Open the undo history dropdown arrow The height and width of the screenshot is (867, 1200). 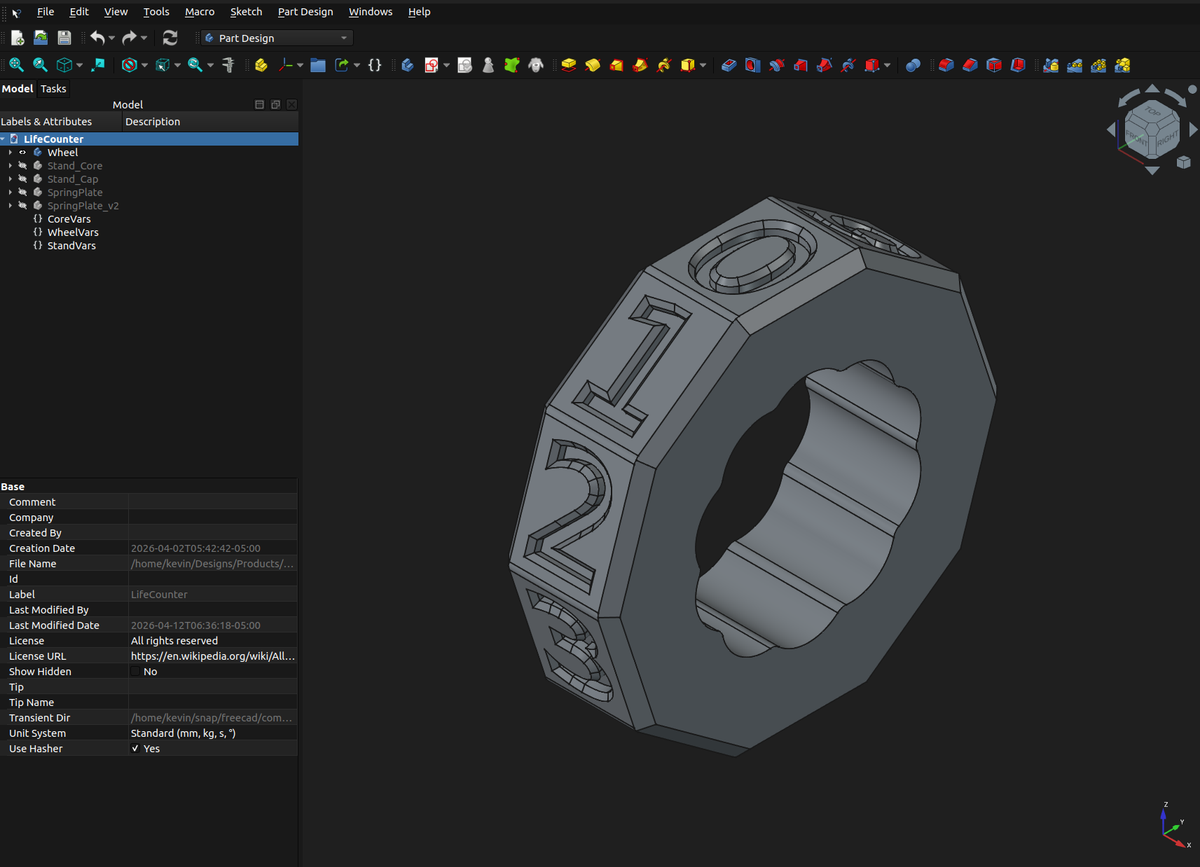coord(111,38)
